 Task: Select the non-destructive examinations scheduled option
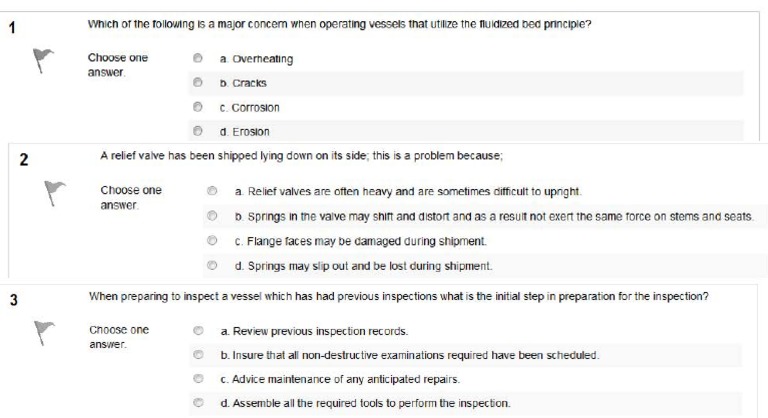coord(198,355)
